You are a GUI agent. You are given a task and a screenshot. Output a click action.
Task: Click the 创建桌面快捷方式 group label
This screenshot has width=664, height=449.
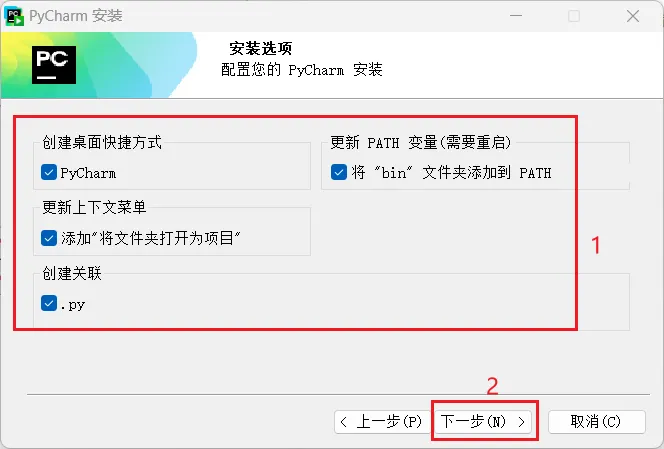pos(102,142)
